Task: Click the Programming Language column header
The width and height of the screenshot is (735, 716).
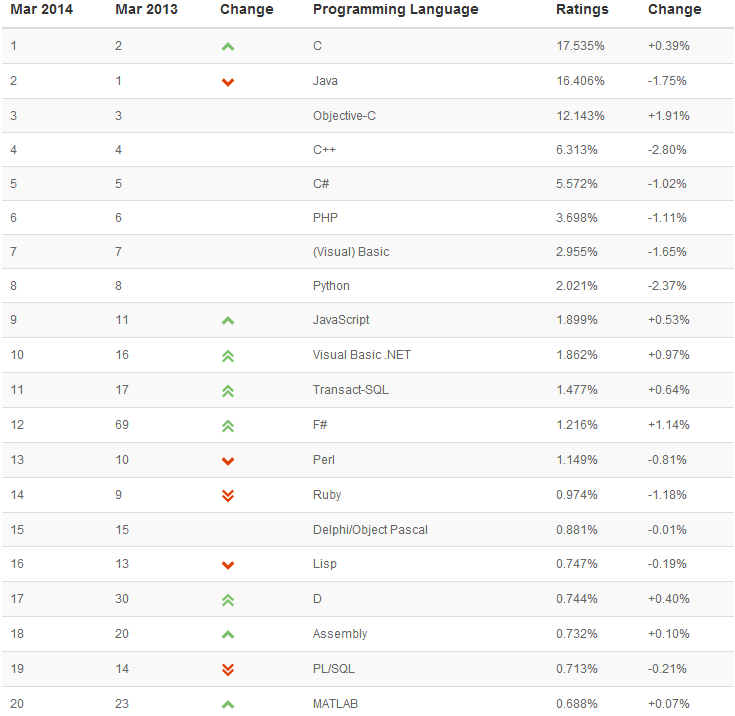Action: tap(396, 10)
